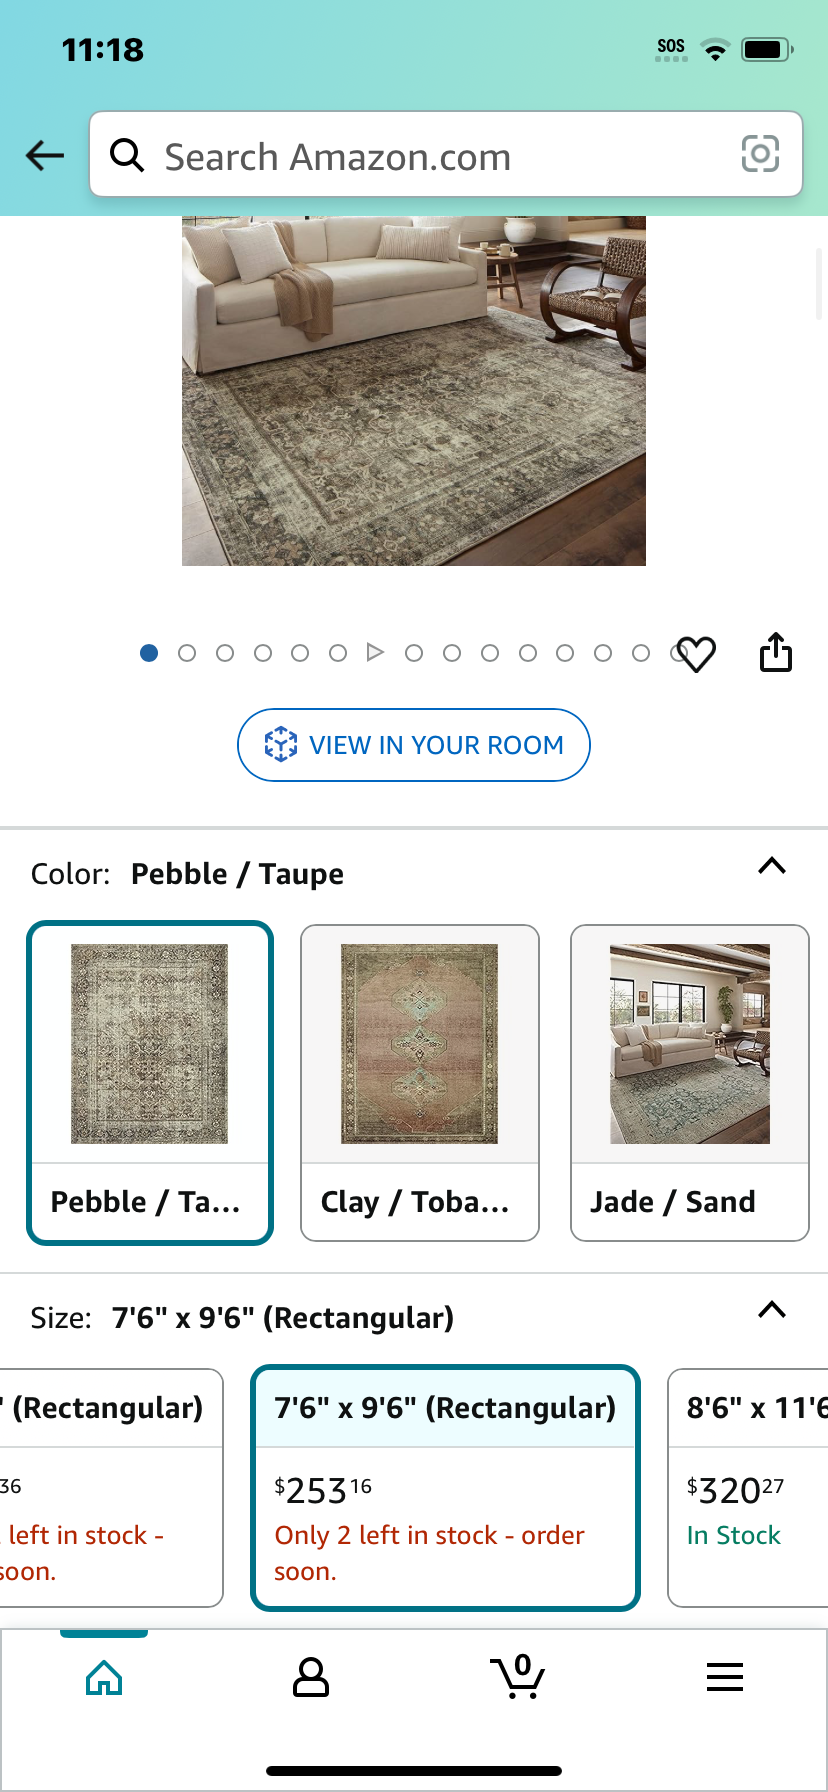Tap the back arrow icon
The image size is (828, 1792).
(x=45, y=155)
